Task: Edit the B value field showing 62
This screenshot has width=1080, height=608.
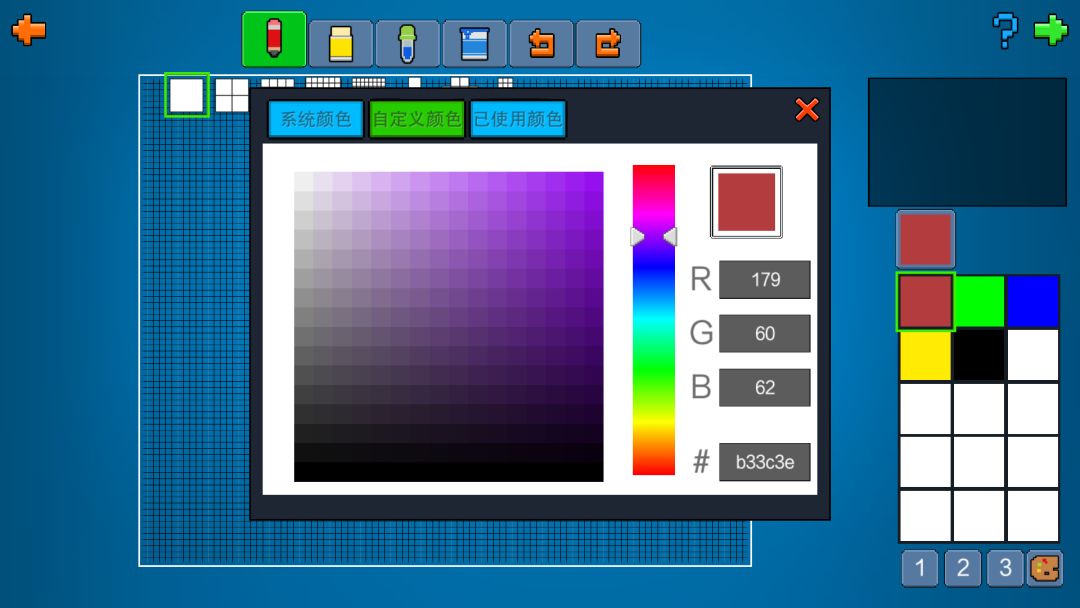Action: [765, 387]
